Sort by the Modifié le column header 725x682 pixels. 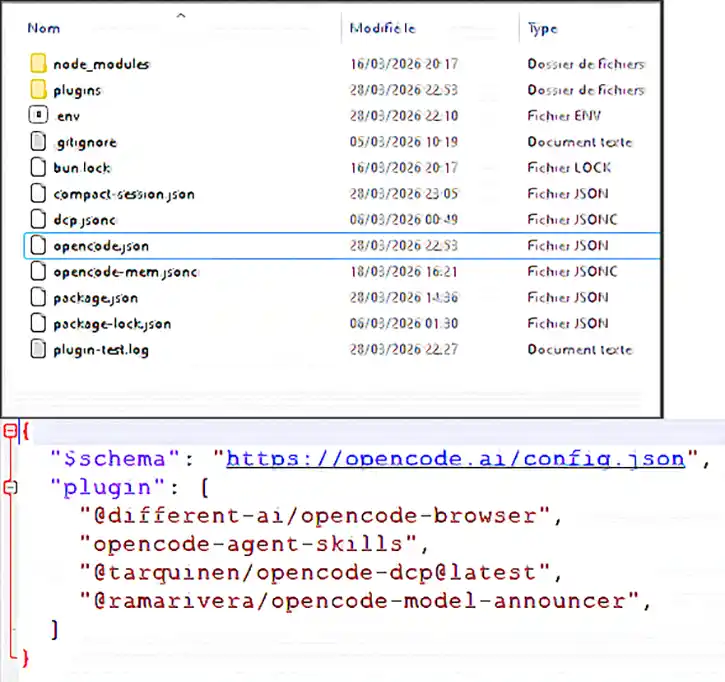coord(382,28)
